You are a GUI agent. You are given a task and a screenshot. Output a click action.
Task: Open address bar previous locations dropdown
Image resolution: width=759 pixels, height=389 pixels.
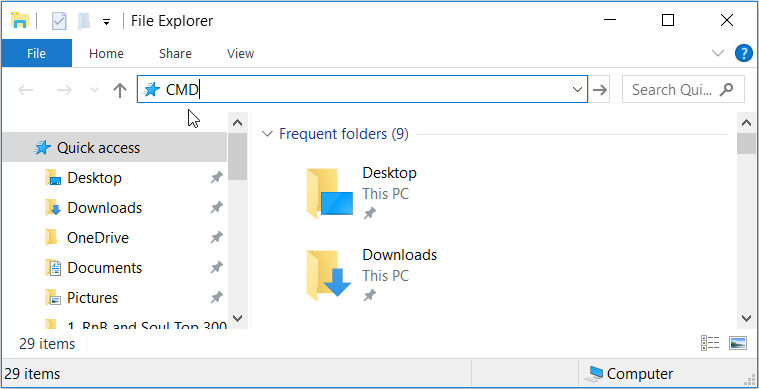tap(577, 90)
